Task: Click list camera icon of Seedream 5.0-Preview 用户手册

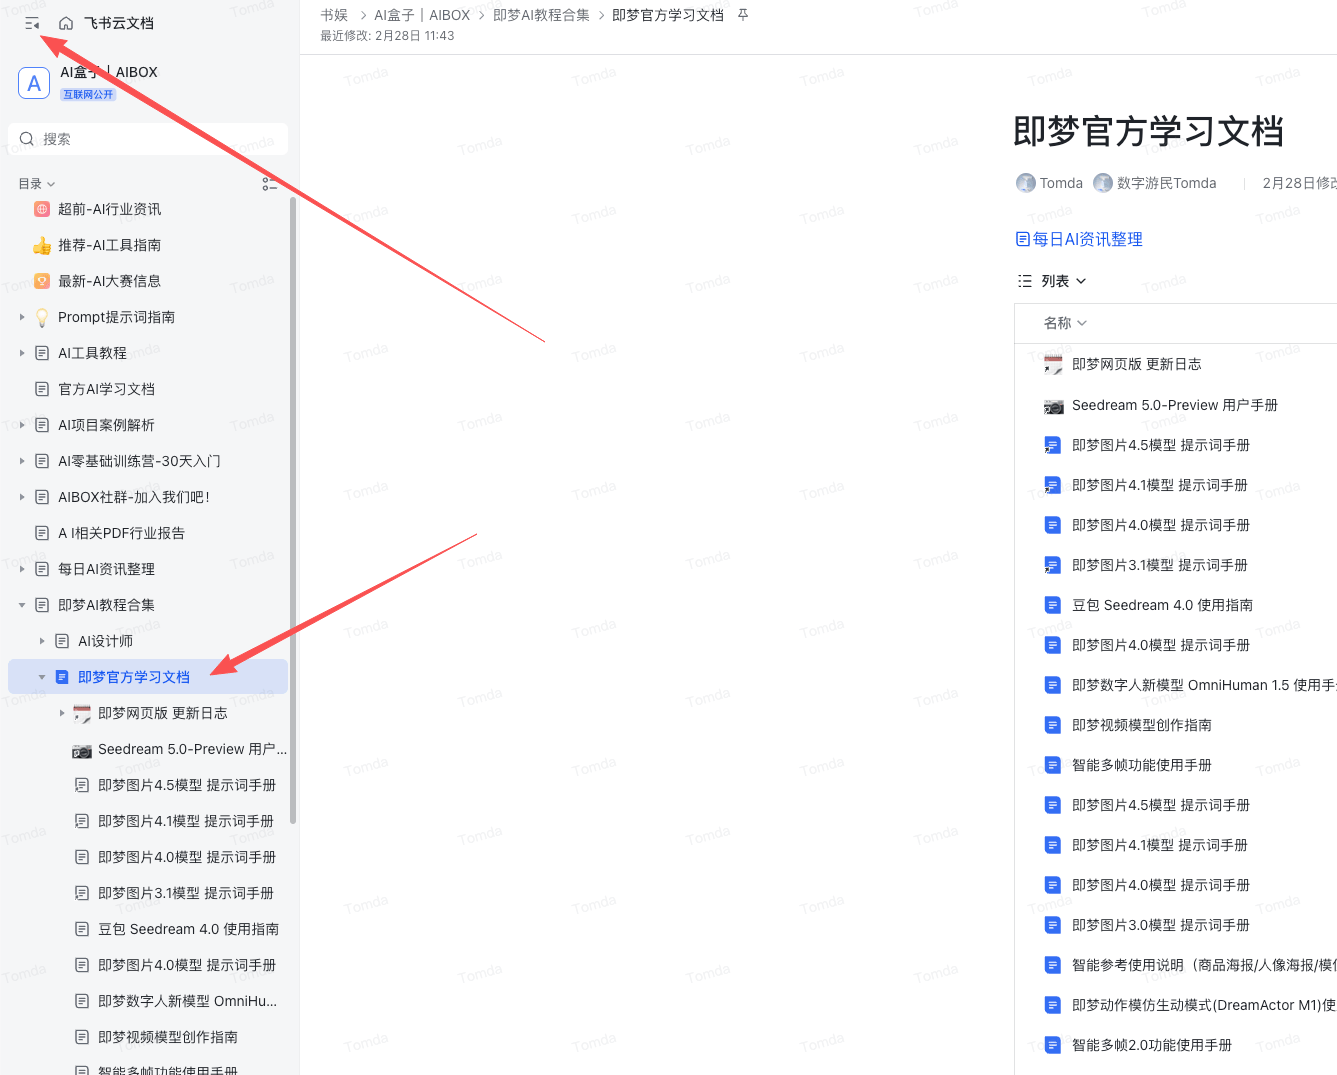Action: click(1054, 406)
